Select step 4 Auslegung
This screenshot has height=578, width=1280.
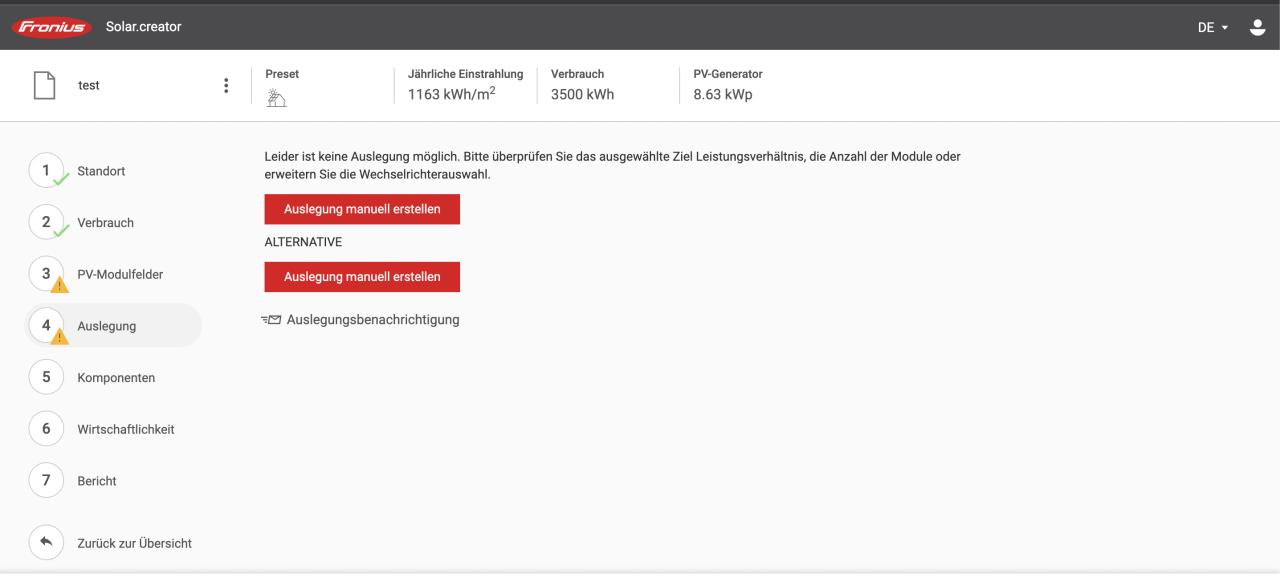tap(114, 326)
